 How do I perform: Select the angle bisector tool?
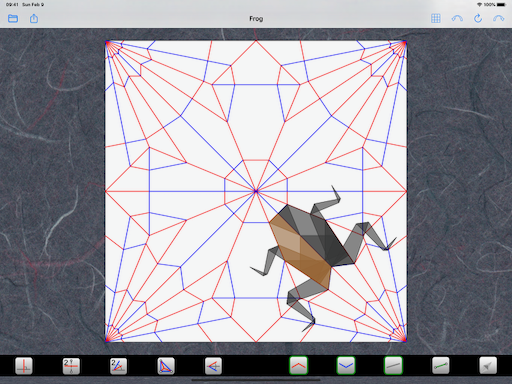click(x=118, y=366)
